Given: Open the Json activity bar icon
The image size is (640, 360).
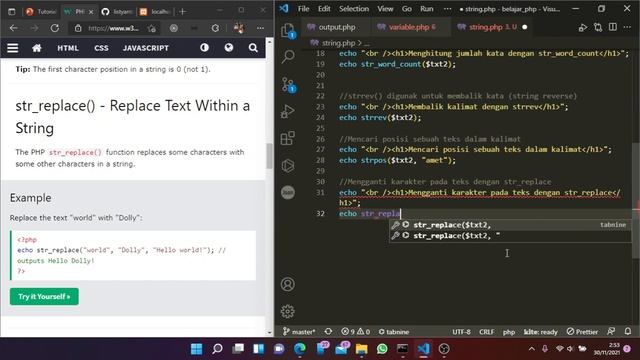Looking at the screenshot, I should (288, 192).
